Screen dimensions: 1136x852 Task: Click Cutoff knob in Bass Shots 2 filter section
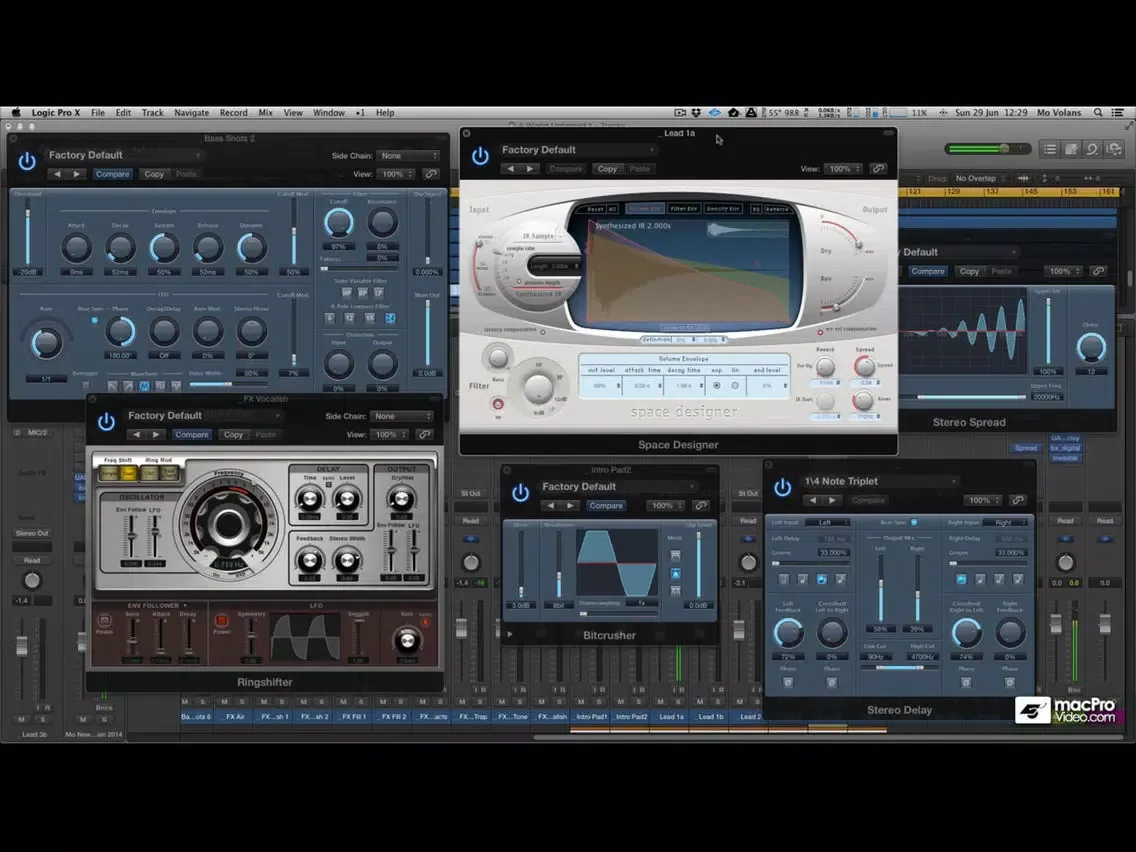pos(338,222)
